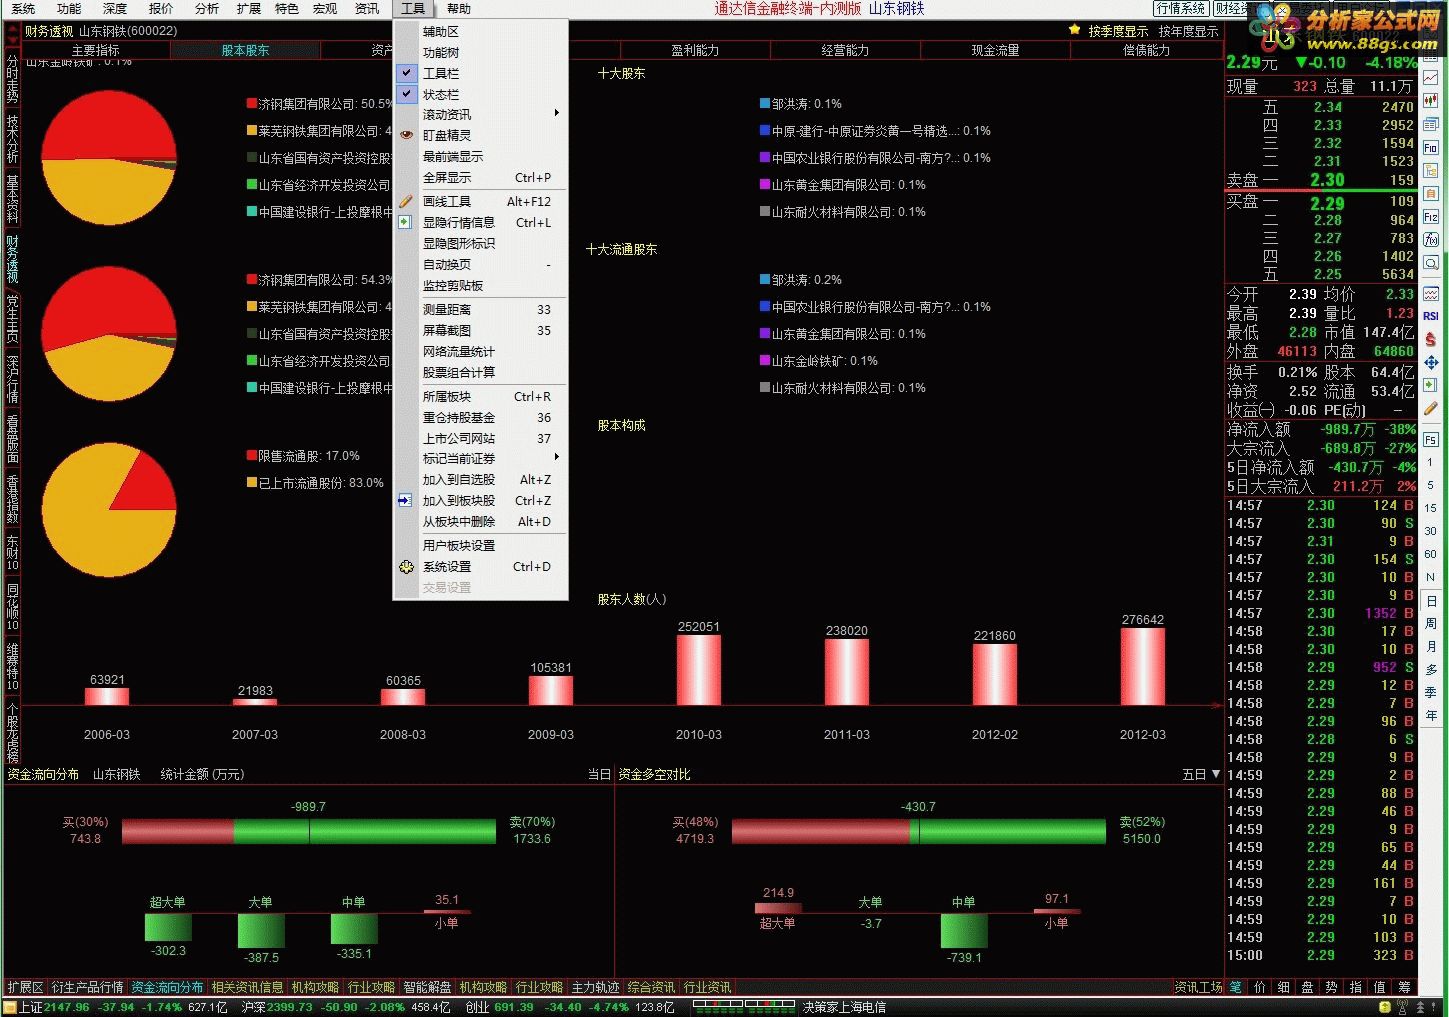Open the 主力轨迹 bottom tab
1449x1017 pixels.
(x=595, y=987)
